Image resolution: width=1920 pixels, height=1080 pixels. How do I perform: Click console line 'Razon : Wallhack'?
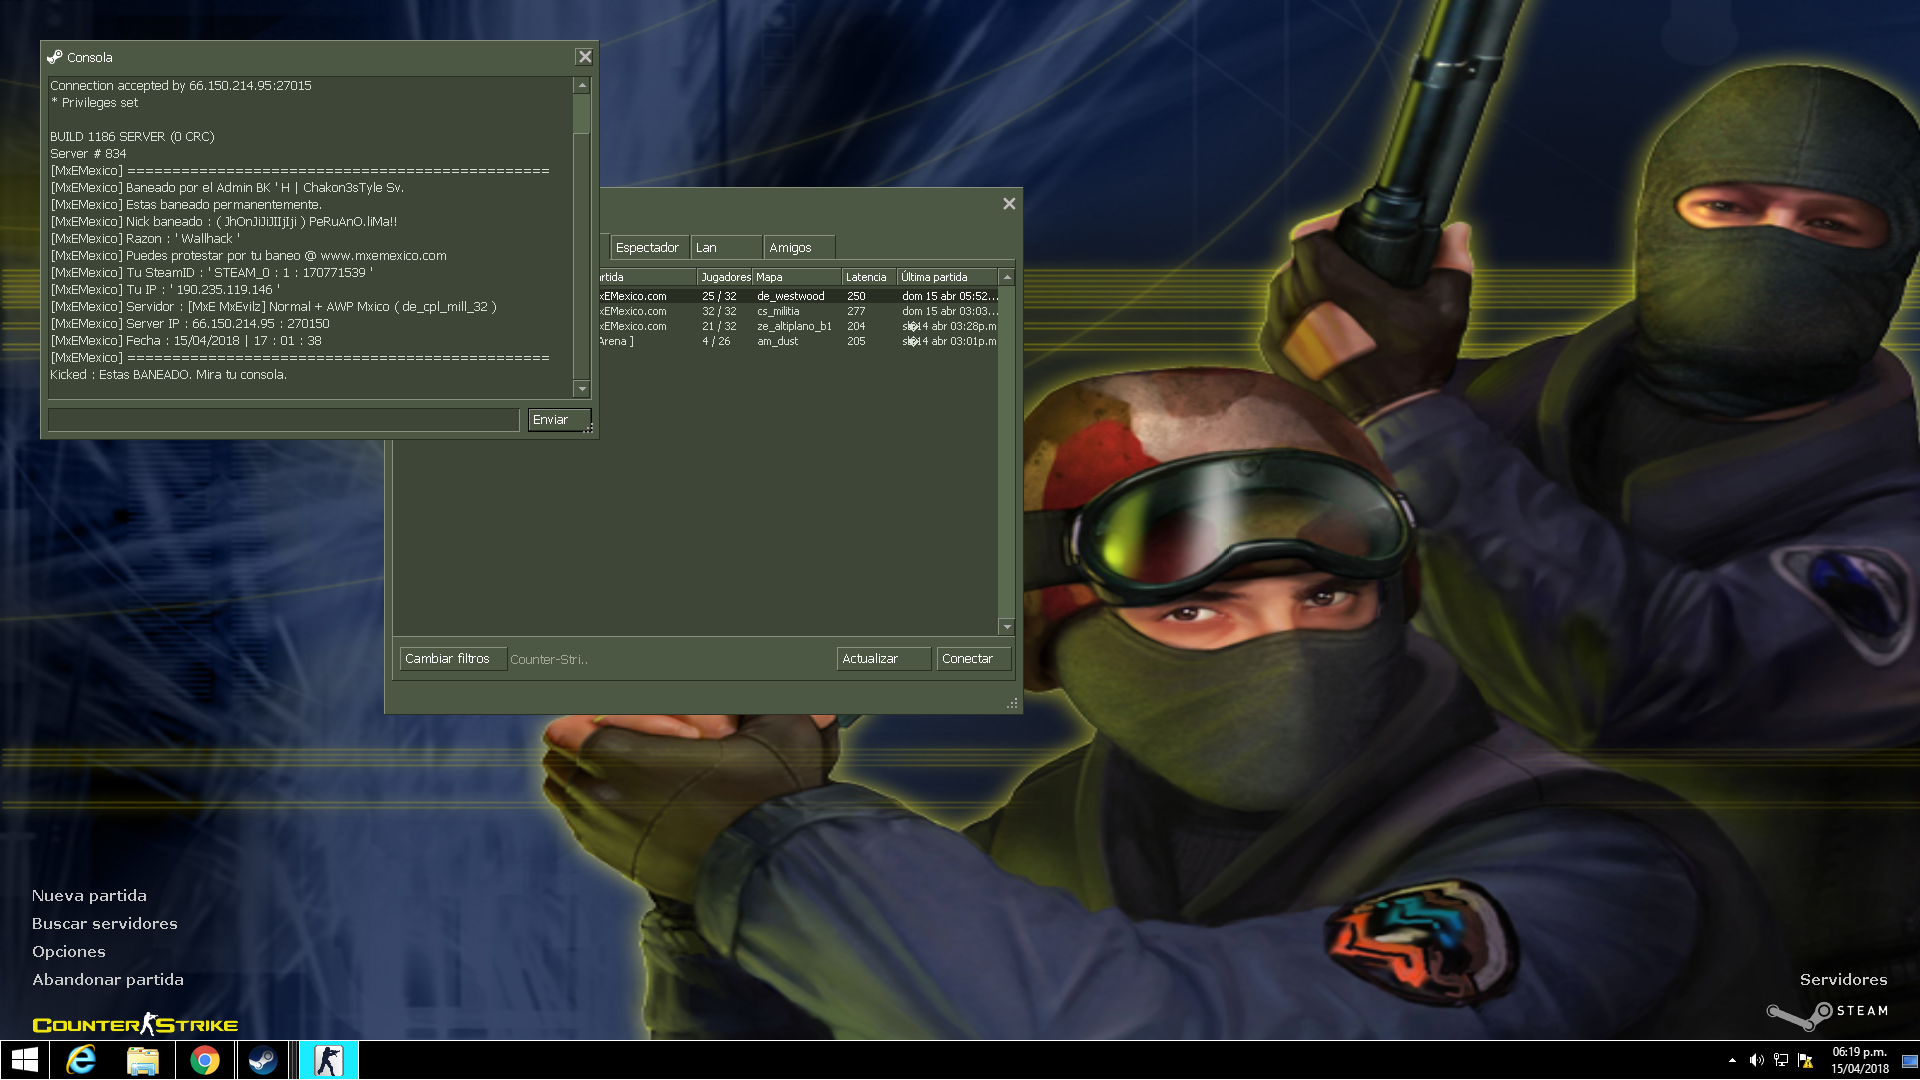pyautogui.click(x=145, y=239)
